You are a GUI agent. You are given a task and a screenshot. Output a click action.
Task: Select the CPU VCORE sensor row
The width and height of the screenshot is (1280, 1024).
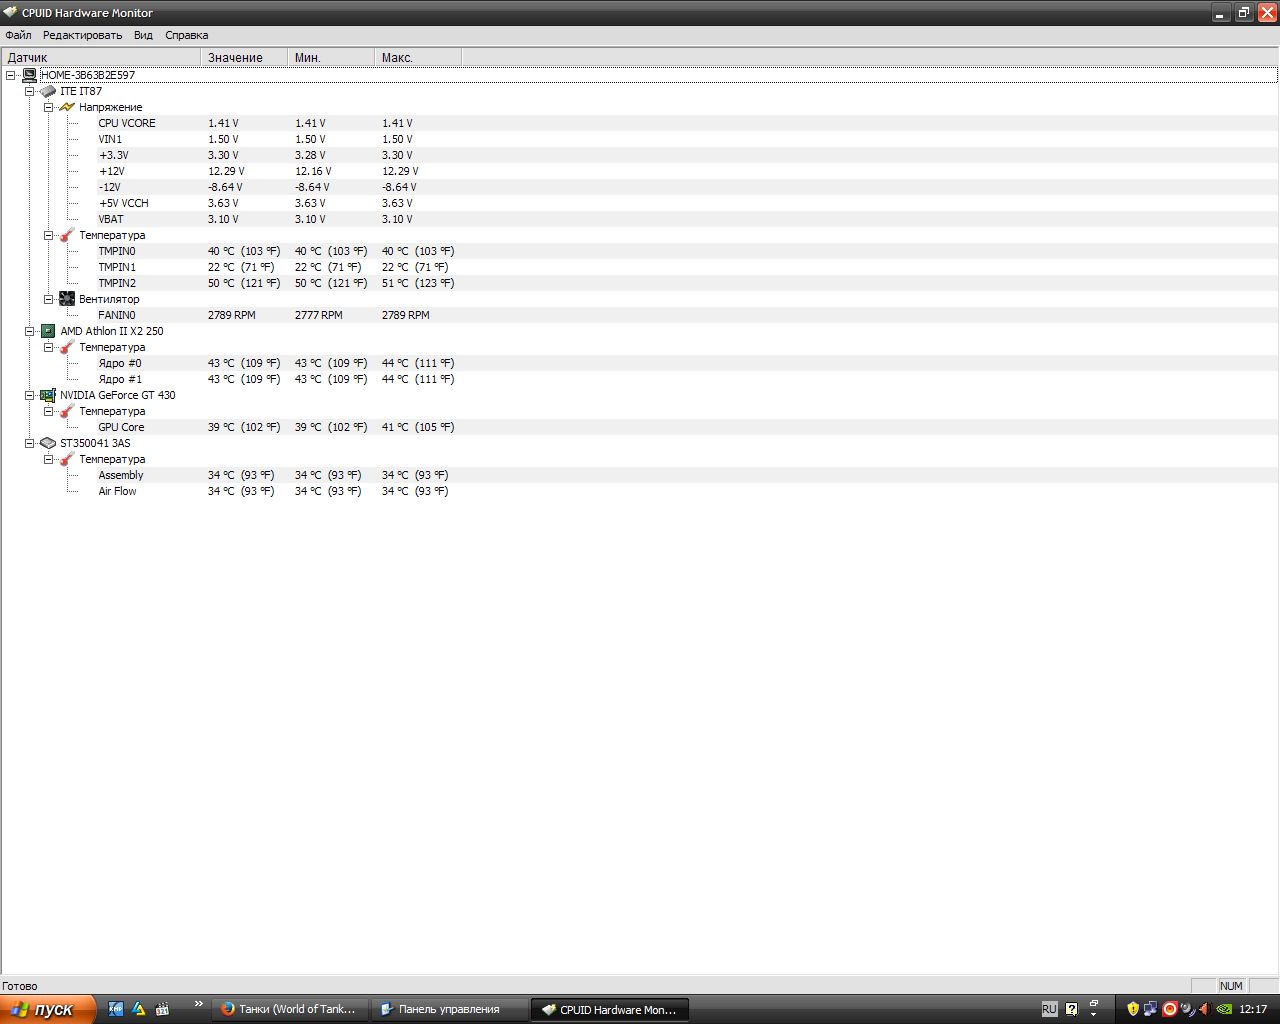(x=127, y=123)
